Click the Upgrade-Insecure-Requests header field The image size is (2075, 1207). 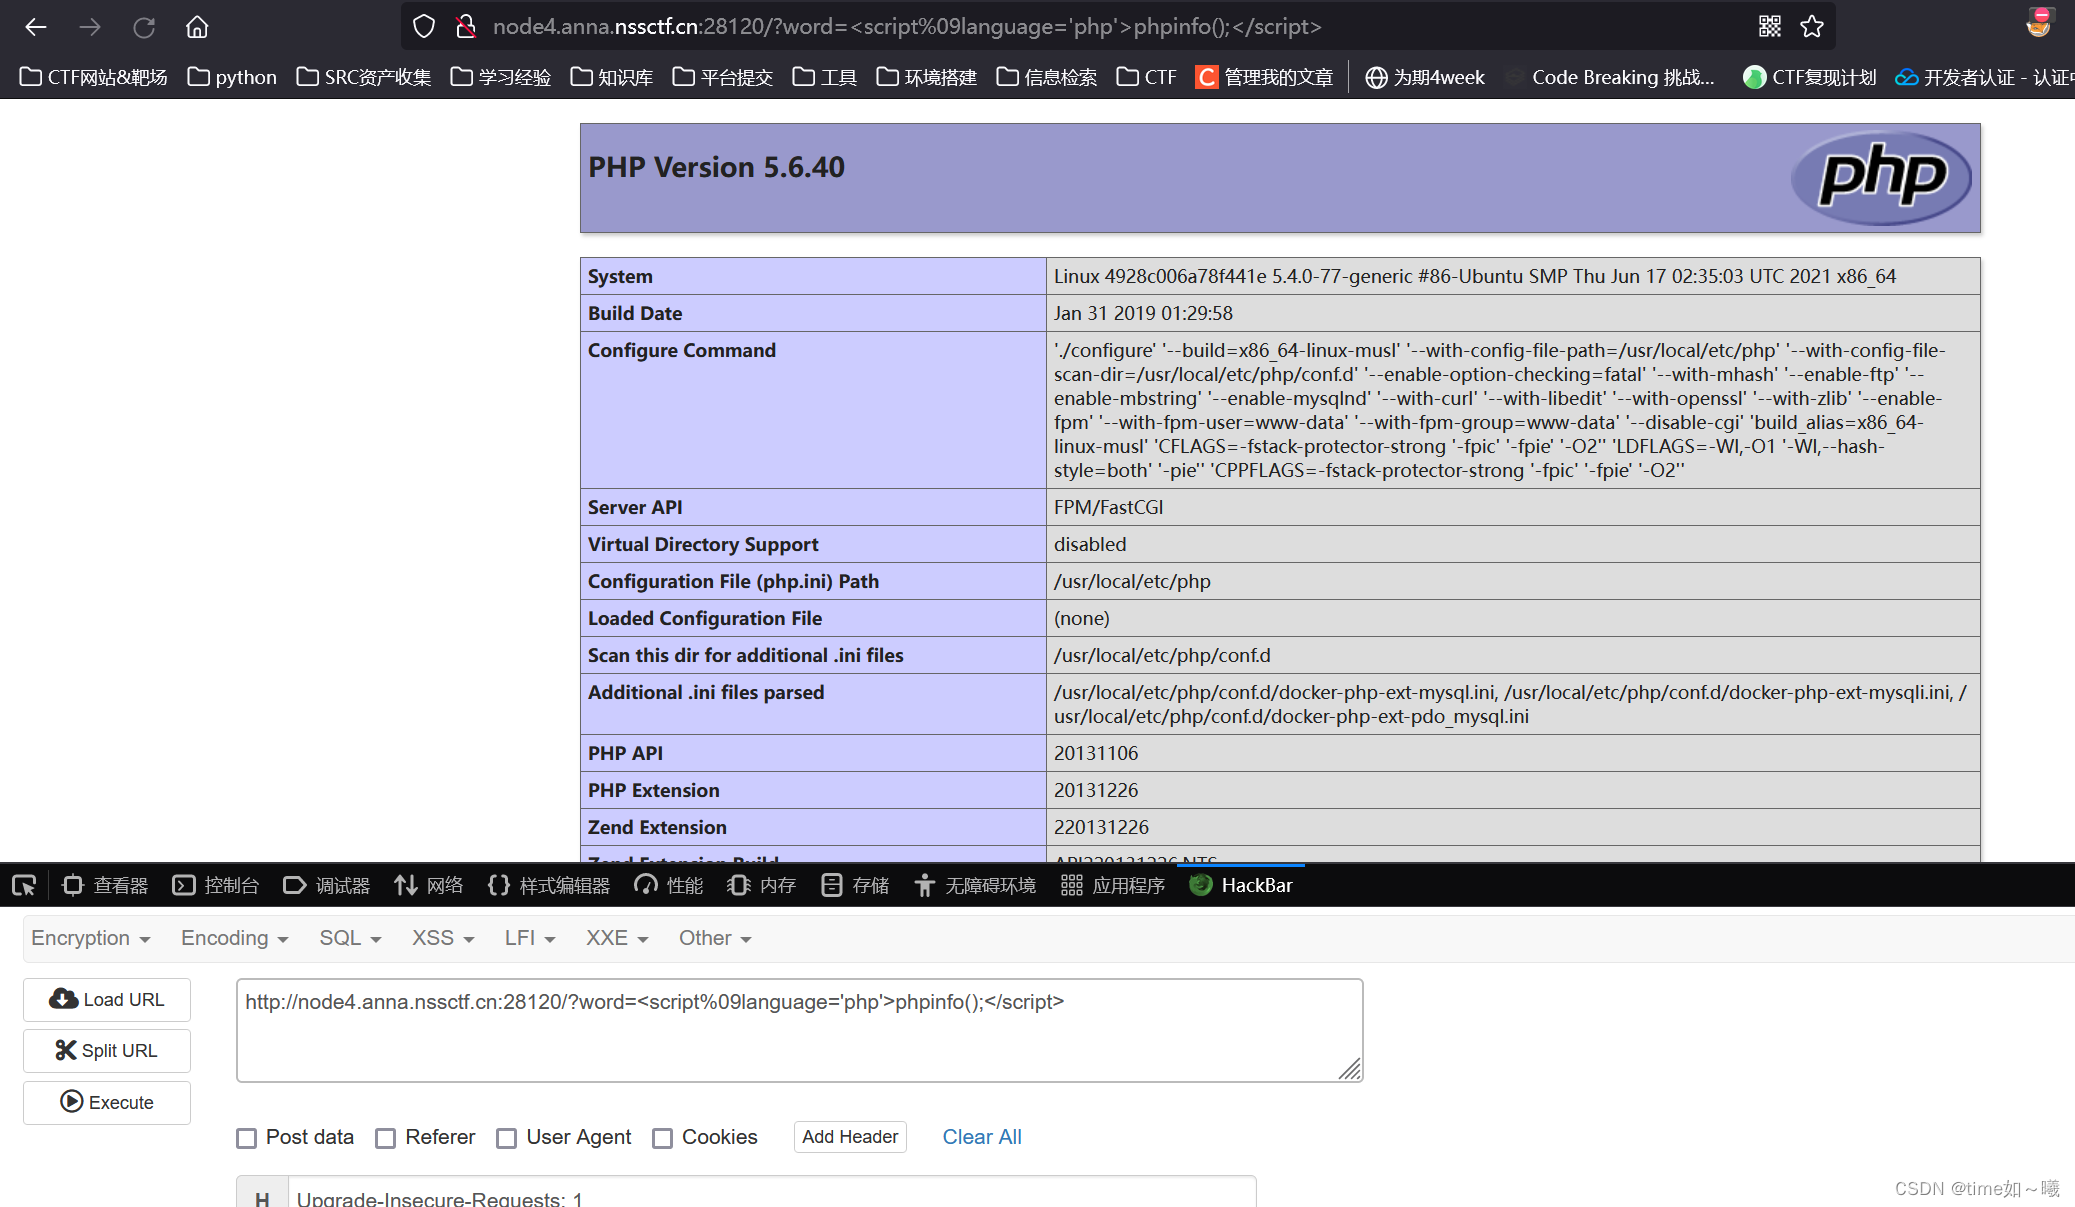(771, 1193)
